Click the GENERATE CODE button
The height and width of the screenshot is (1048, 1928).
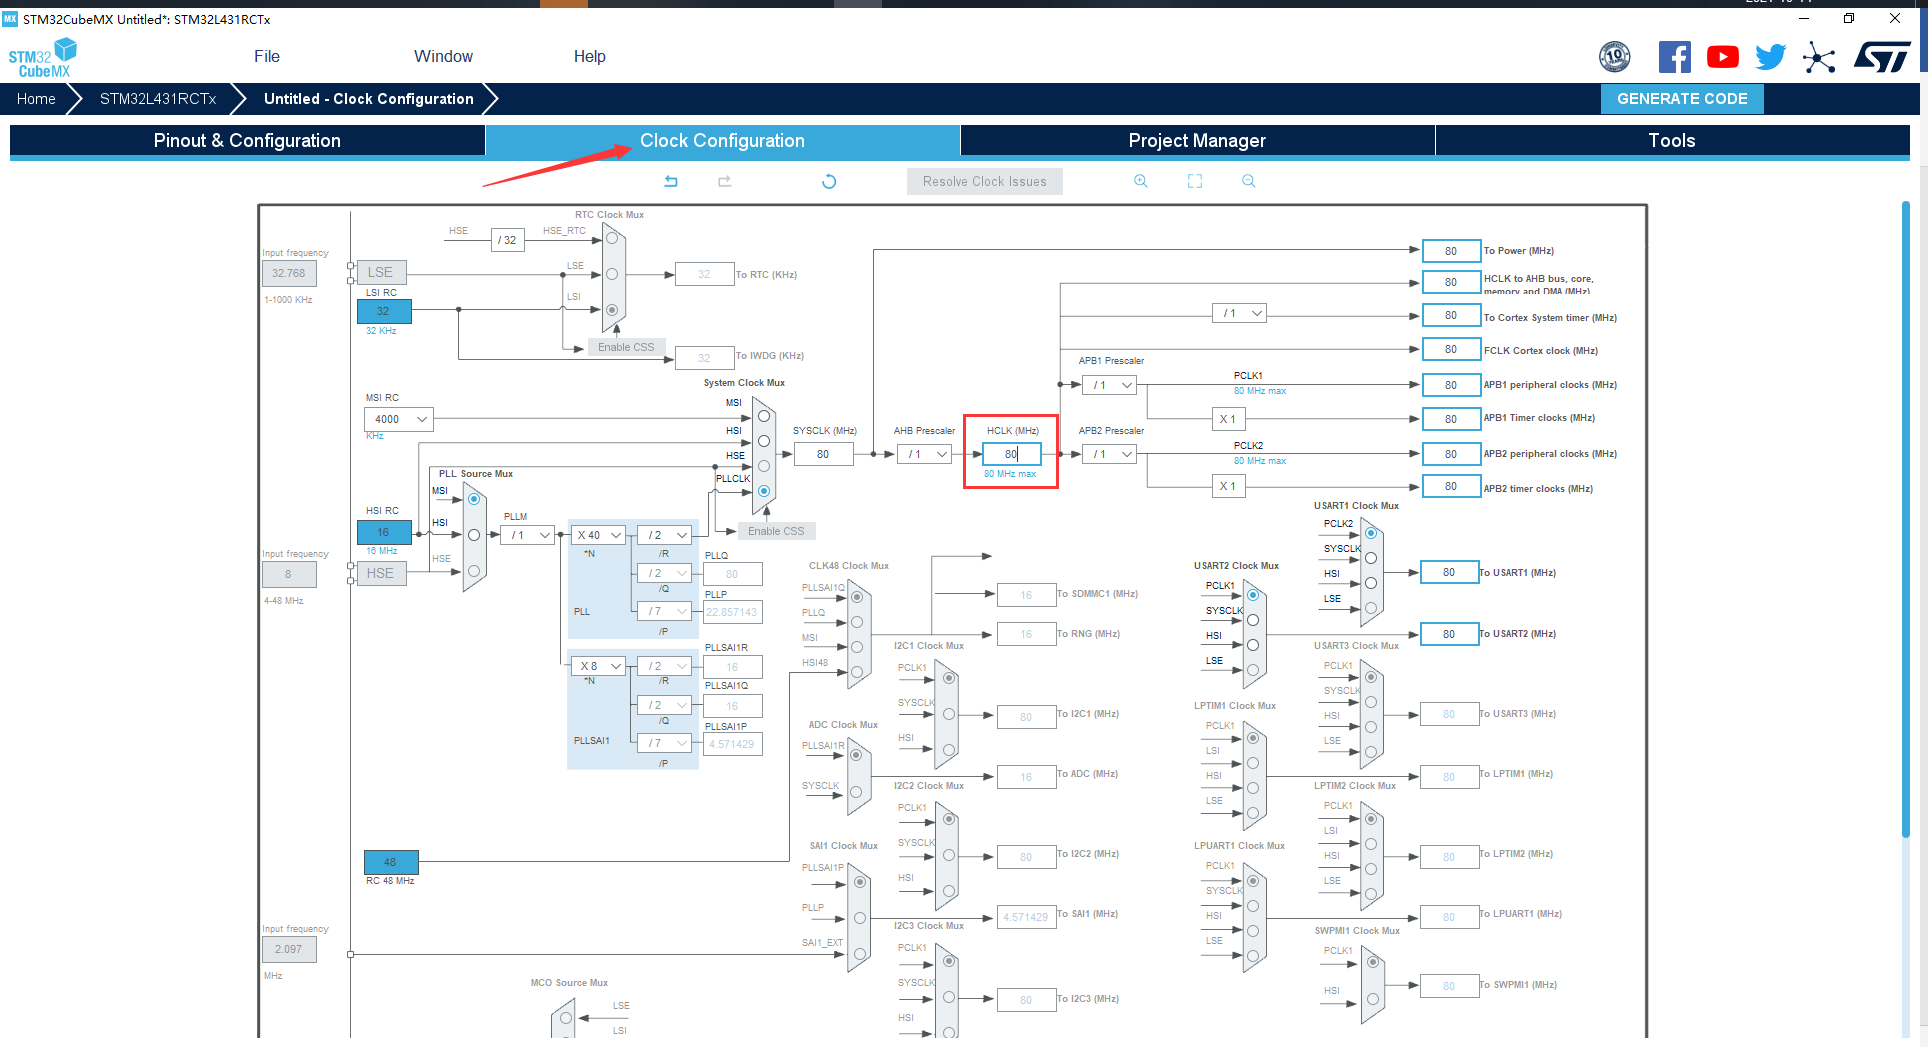point(1682,99)
